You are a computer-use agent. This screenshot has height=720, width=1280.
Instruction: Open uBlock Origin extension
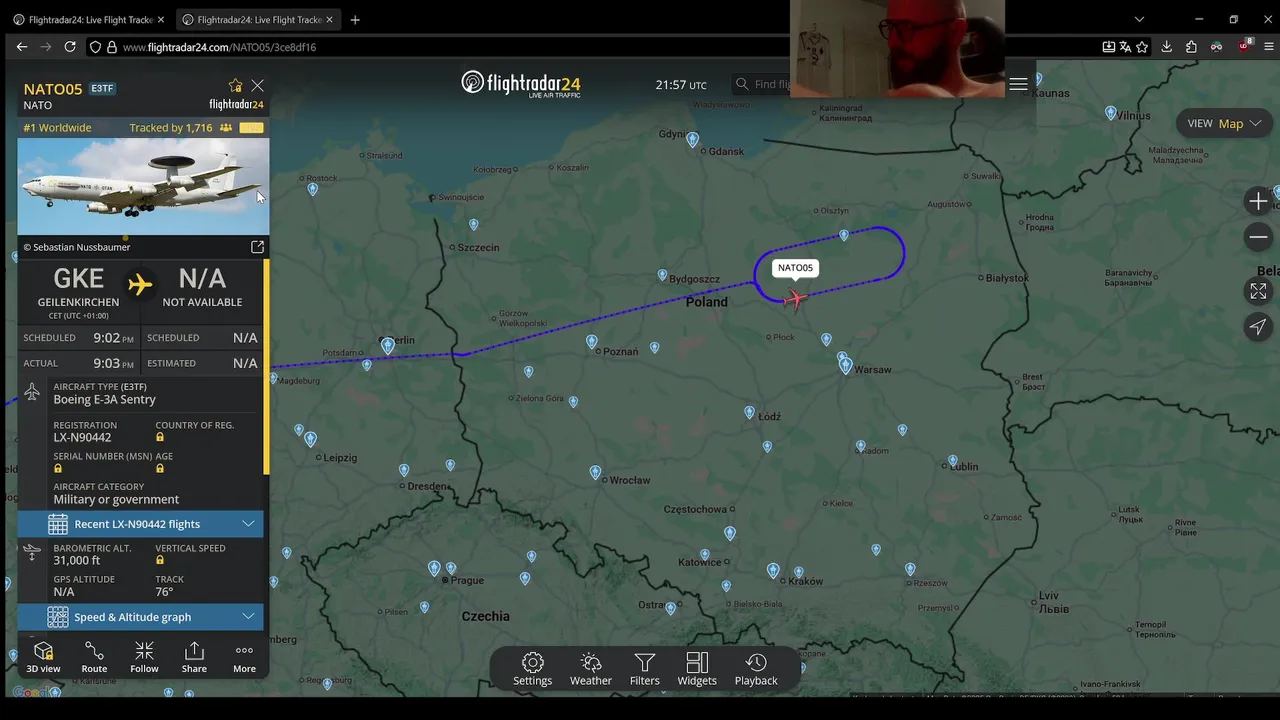coord(1244,46)
